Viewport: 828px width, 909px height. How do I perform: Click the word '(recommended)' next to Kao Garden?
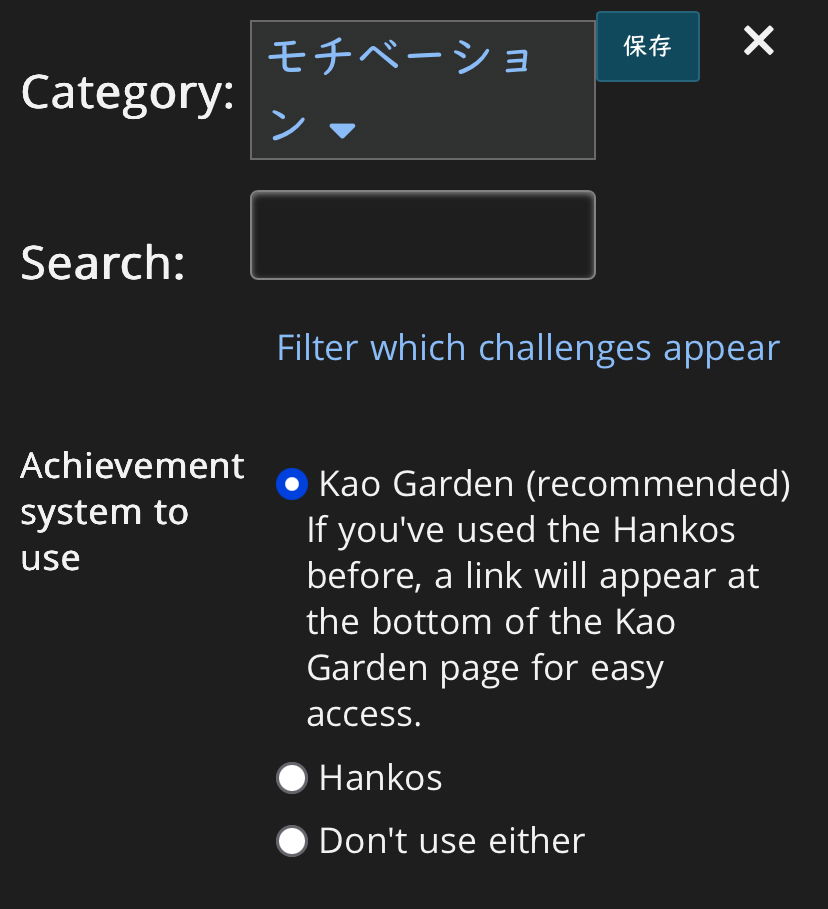coord(659,484)
